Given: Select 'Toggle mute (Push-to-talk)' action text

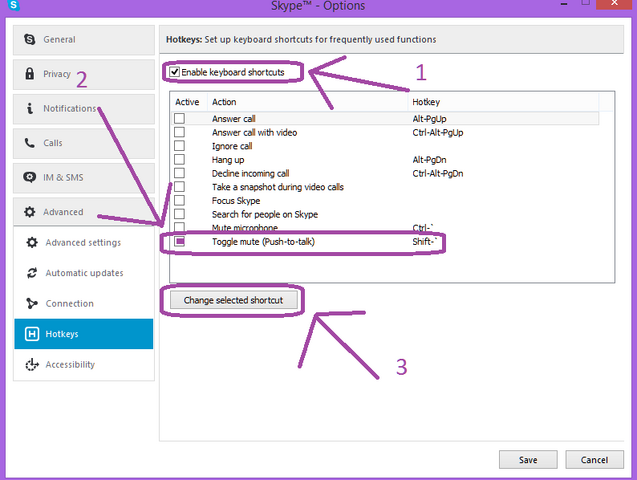Looking at the screenshot, I should pyautogui.click(x=263, y=242).
